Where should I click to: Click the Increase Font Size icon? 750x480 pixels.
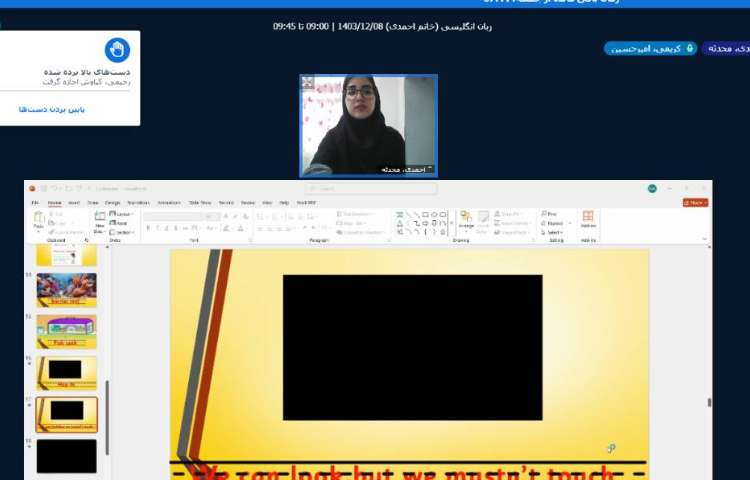tap(226, 216)
